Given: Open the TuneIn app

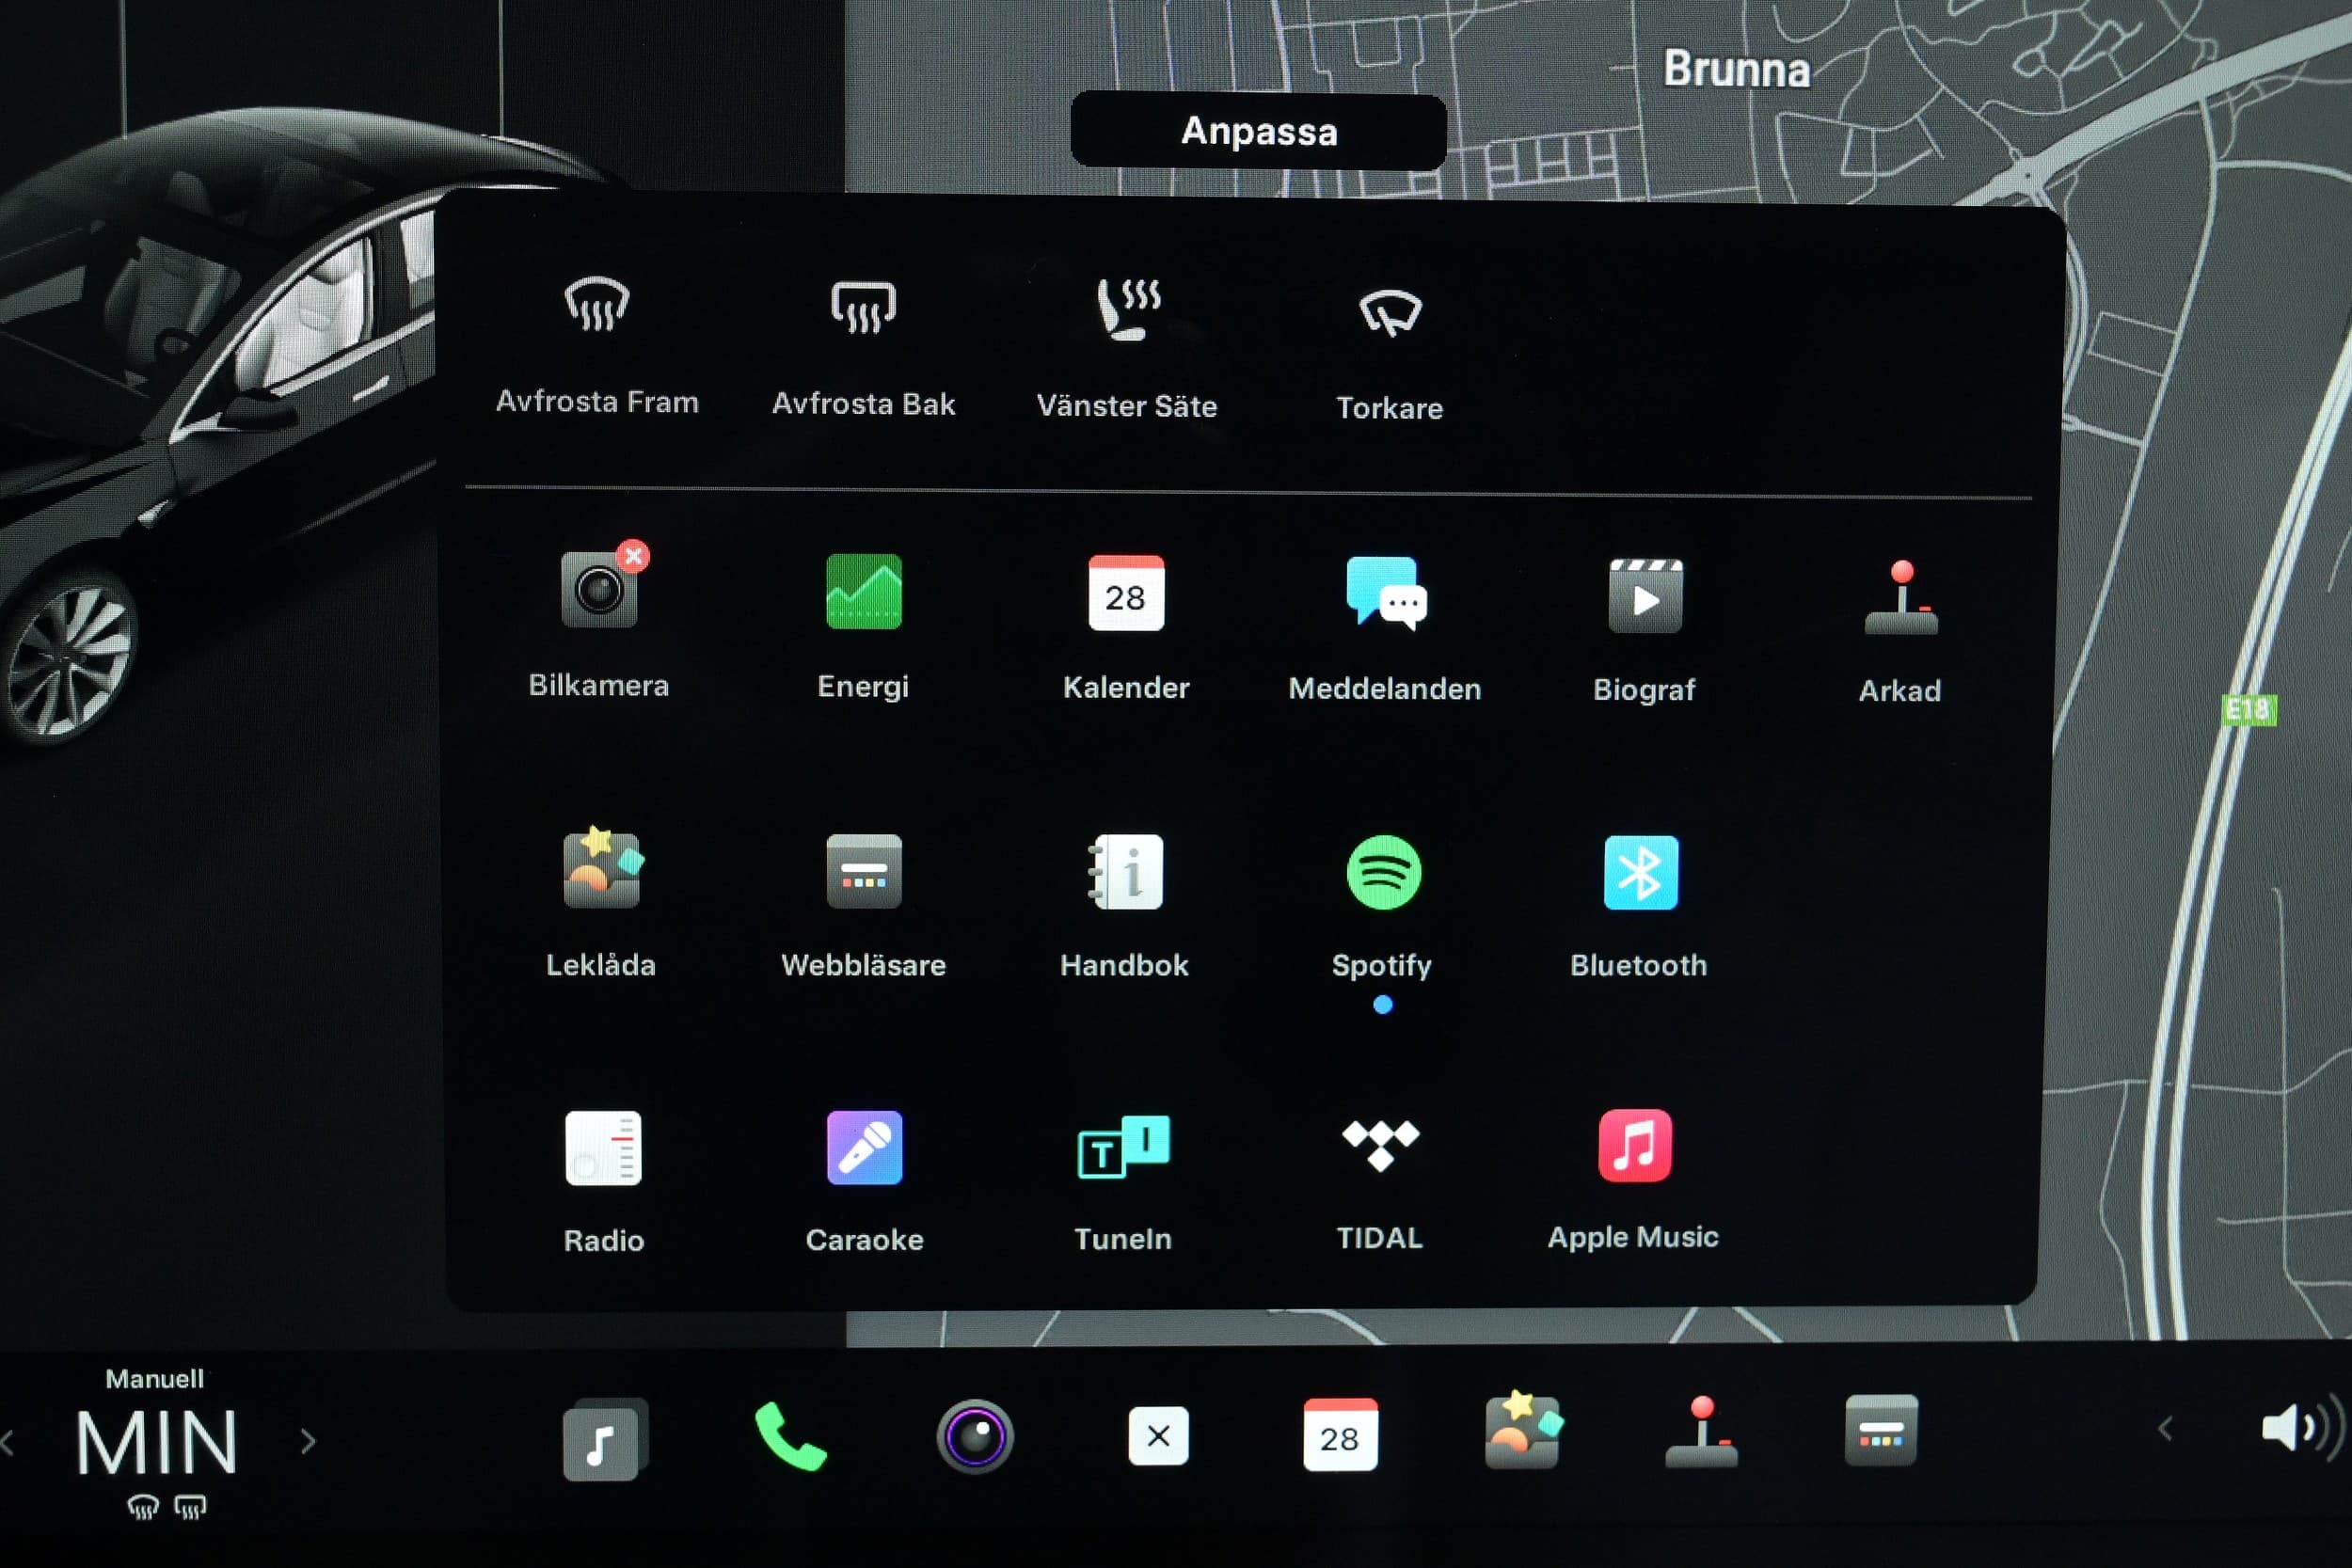Looking at the screenshot, I should (1123, 1147).
